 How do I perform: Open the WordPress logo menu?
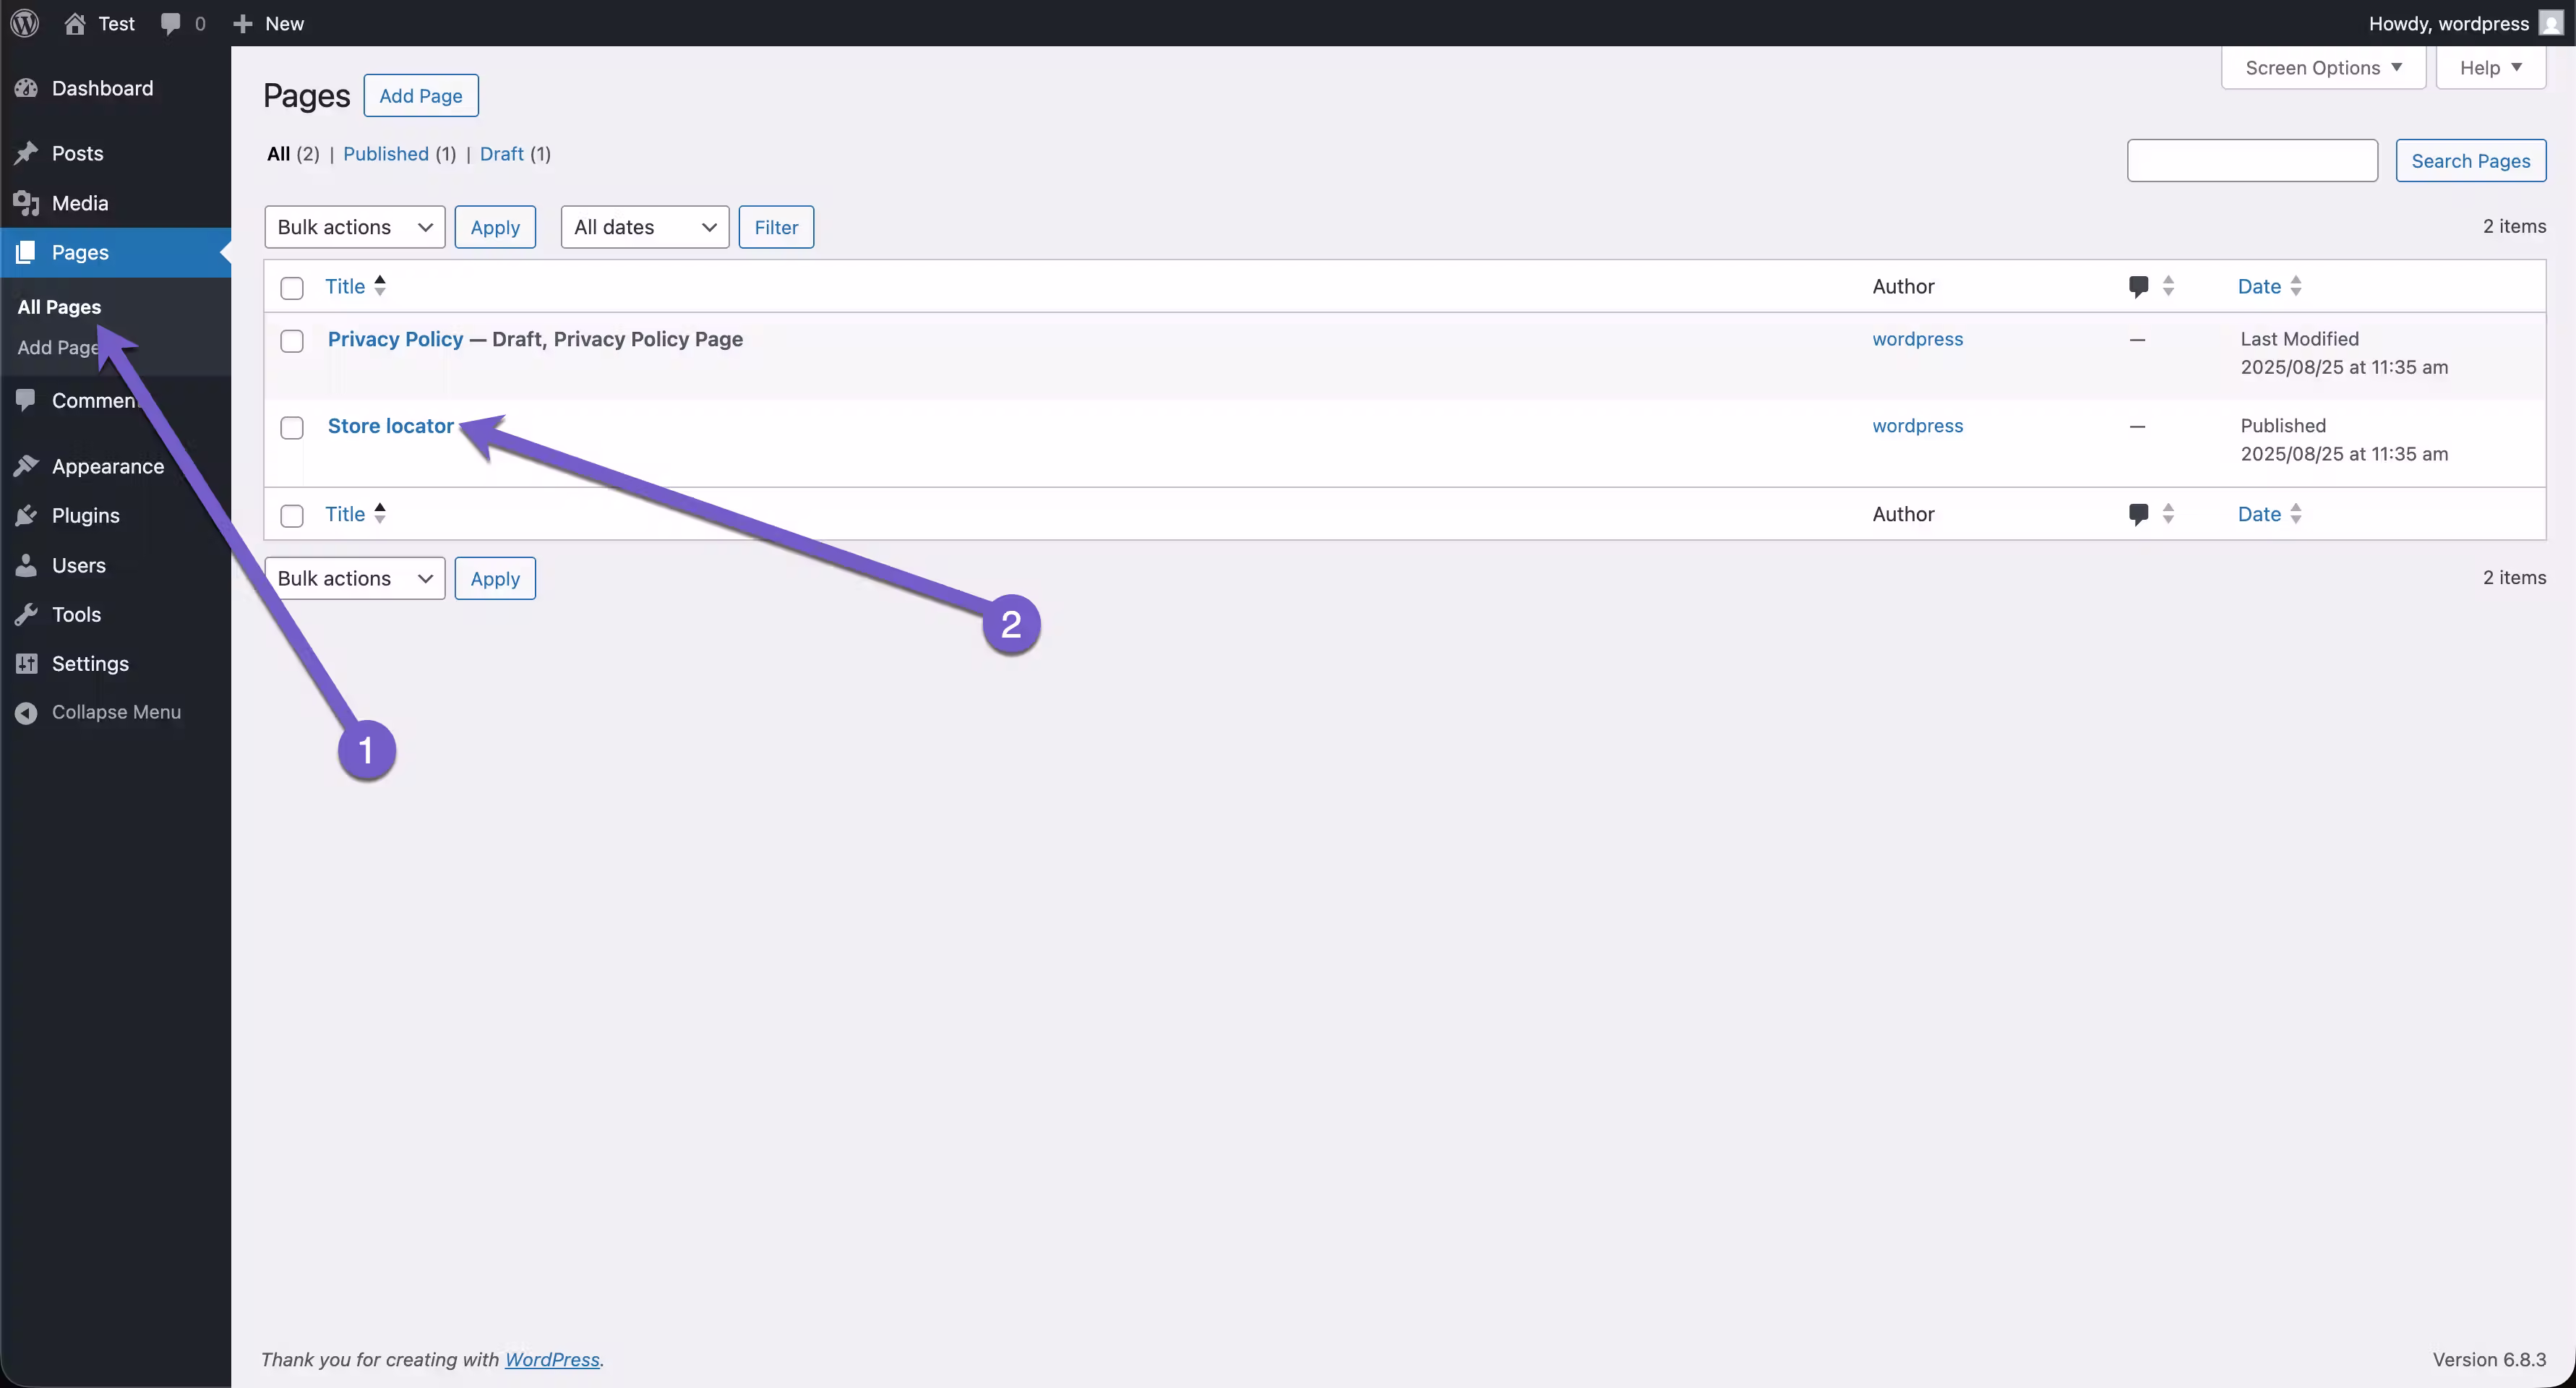23,23
